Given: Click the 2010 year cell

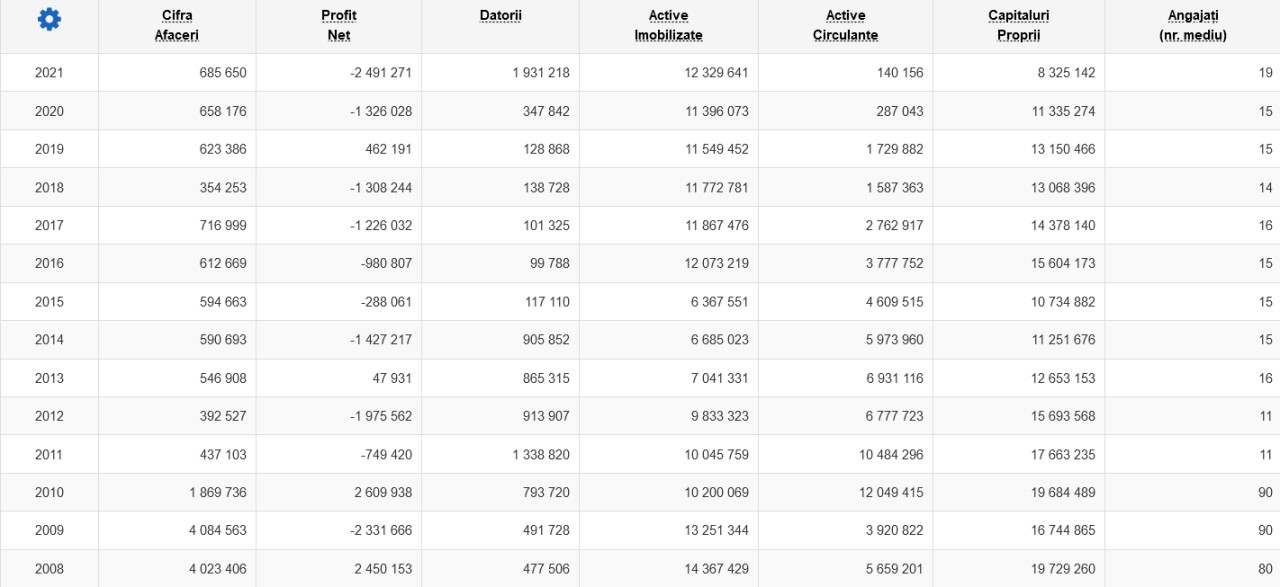Looking at the screenshot, I should 49,492.
